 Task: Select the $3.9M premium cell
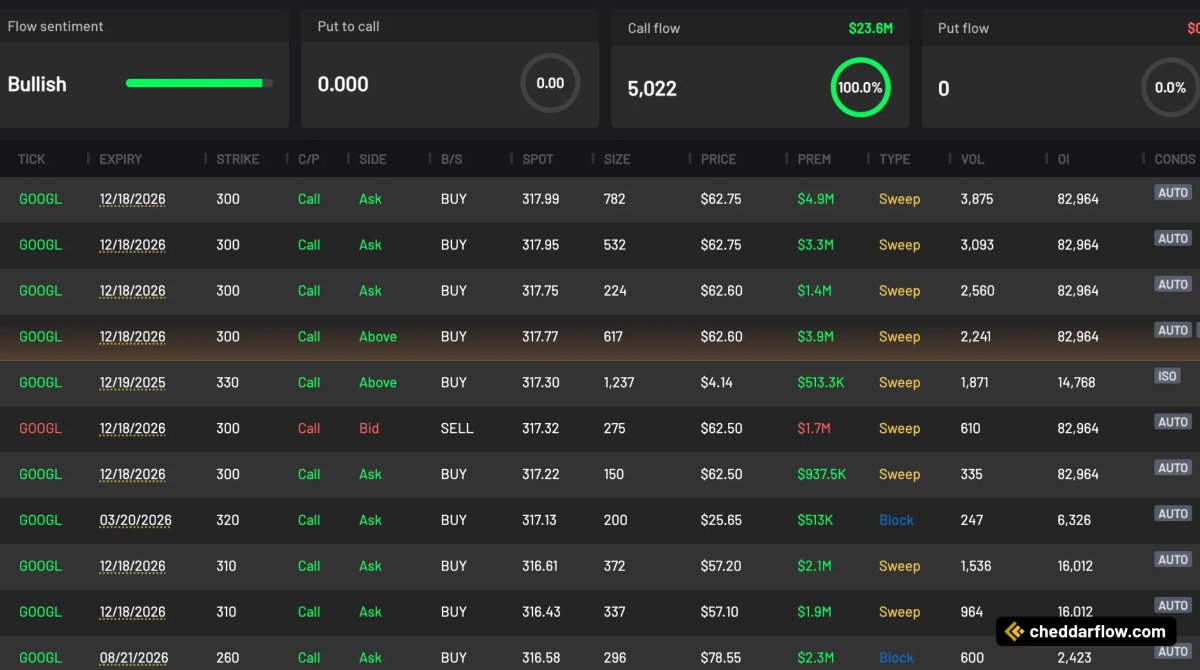[x=815, y=337]
